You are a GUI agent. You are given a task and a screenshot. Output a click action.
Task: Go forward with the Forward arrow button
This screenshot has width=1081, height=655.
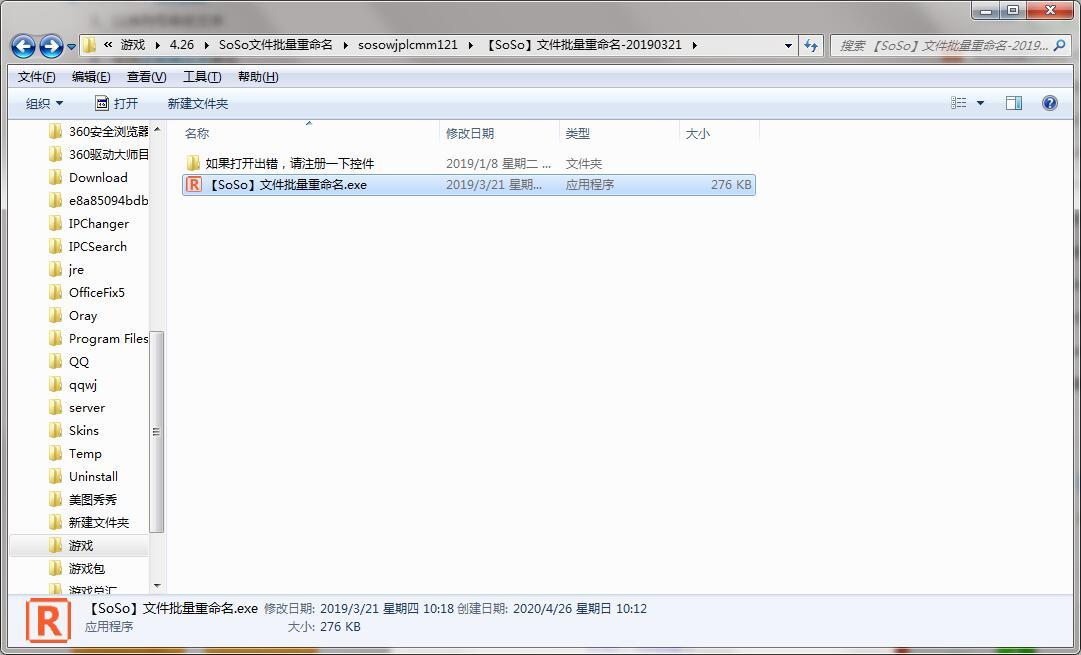(51, 46)
